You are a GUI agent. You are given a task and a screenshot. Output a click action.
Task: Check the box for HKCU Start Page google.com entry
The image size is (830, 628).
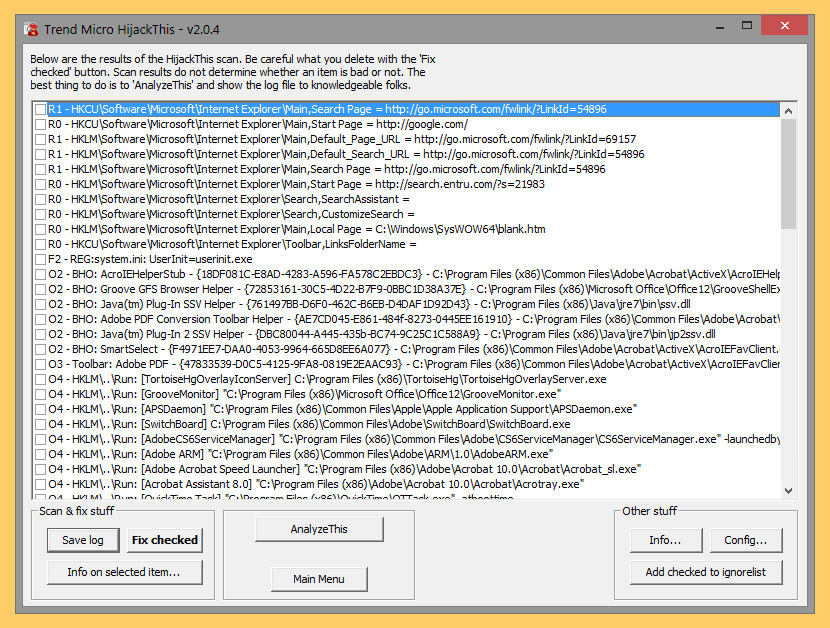pos(40,124)
